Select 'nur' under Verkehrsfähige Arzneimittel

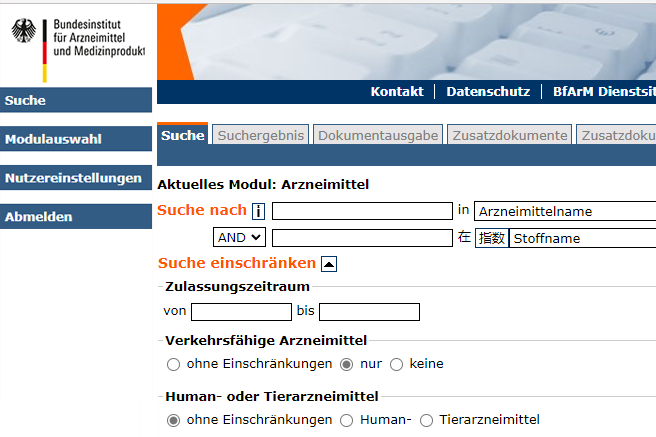coord(348,364)
